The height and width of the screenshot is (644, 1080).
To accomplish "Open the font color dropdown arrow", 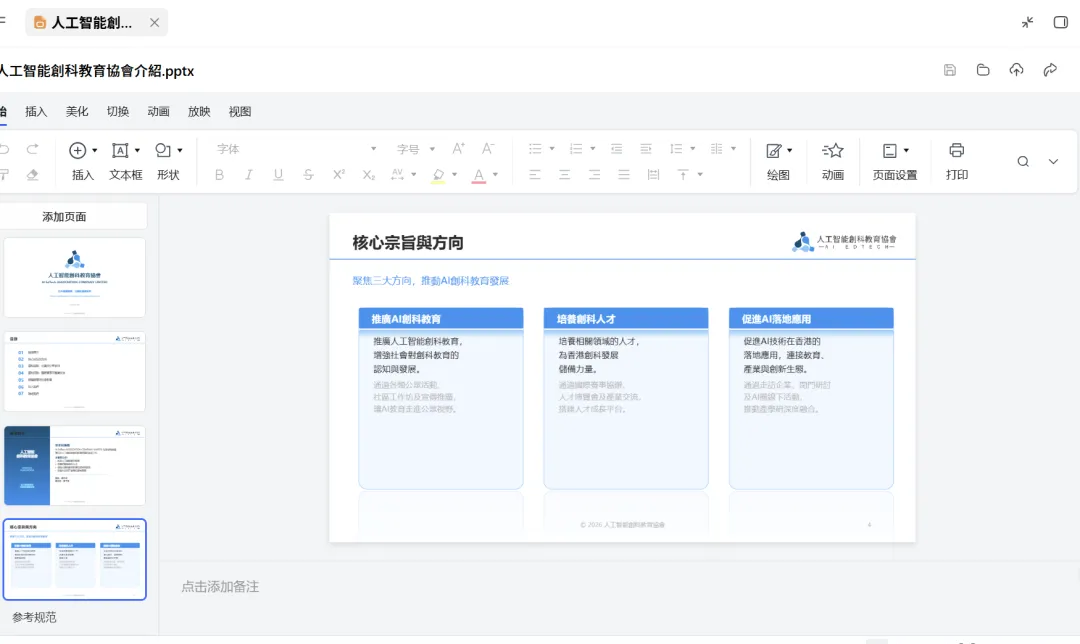I will pyautogui.click(x=495, y=175).
